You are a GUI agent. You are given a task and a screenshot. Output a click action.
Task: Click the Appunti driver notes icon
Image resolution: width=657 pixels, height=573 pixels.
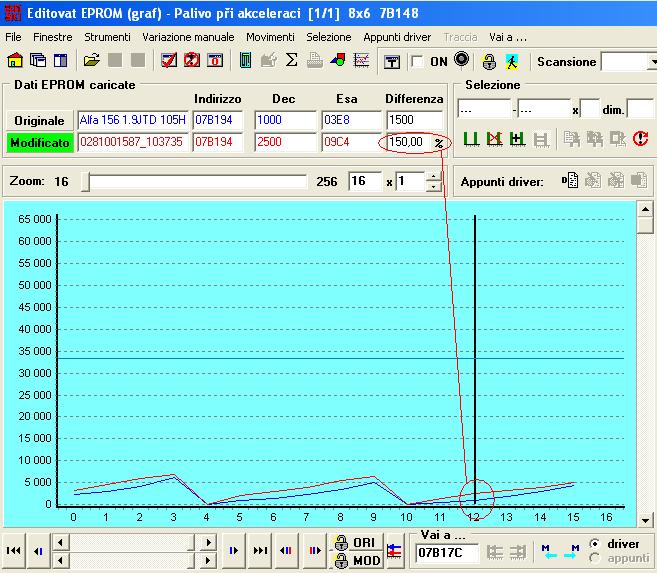click(570, 181)
